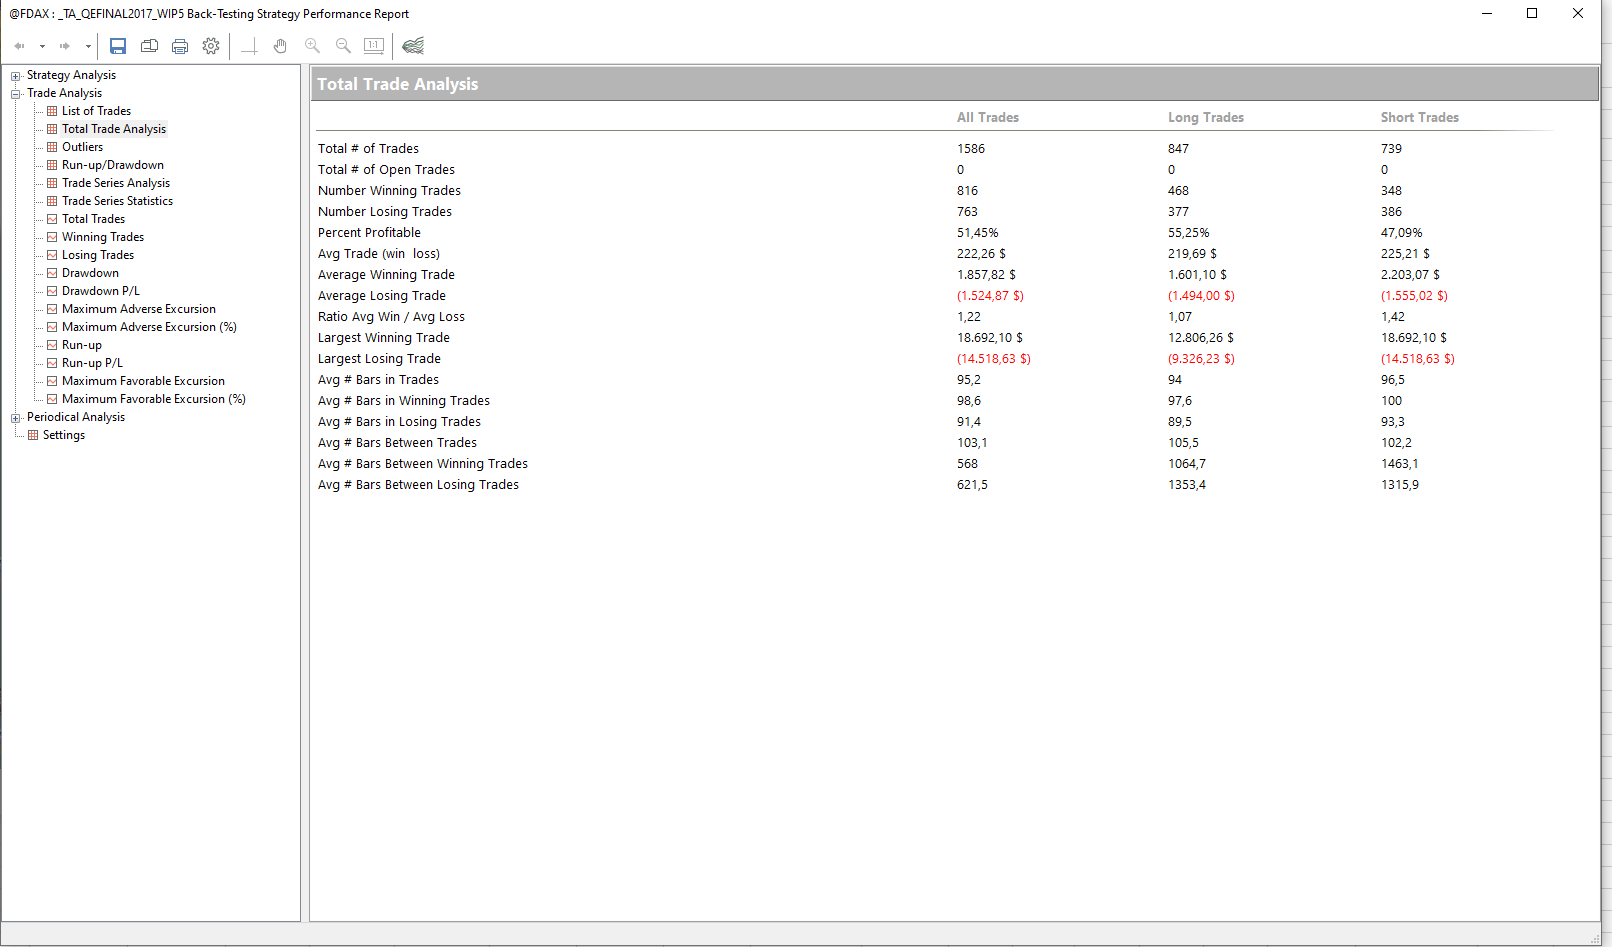Open settings via the gear icon

[211, 46]
